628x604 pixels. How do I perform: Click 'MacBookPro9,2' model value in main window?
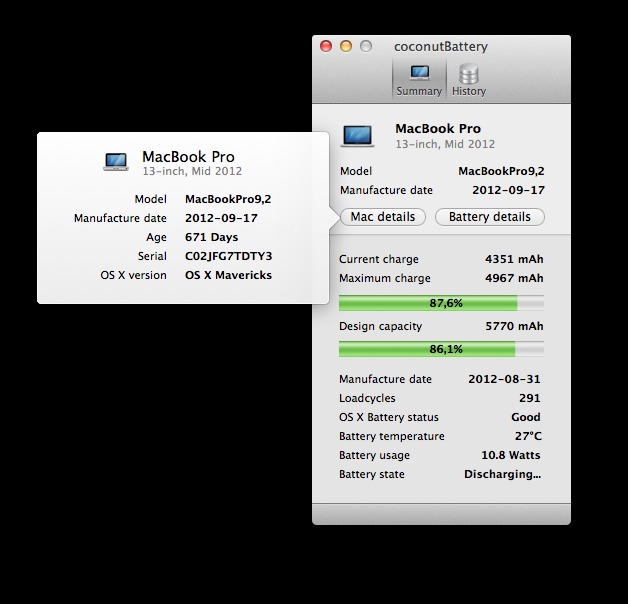[x=501, y=171]
